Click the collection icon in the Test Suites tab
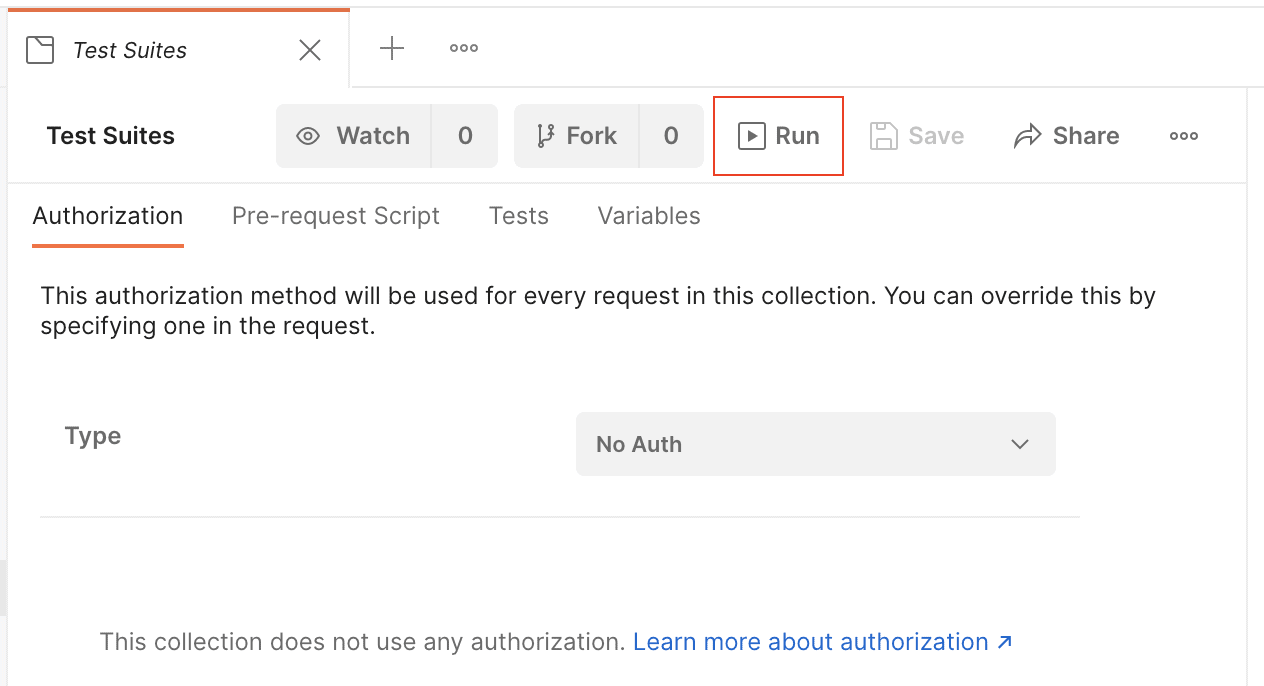1264x686 pixels. pyautogui.click(x=40, y=50)
